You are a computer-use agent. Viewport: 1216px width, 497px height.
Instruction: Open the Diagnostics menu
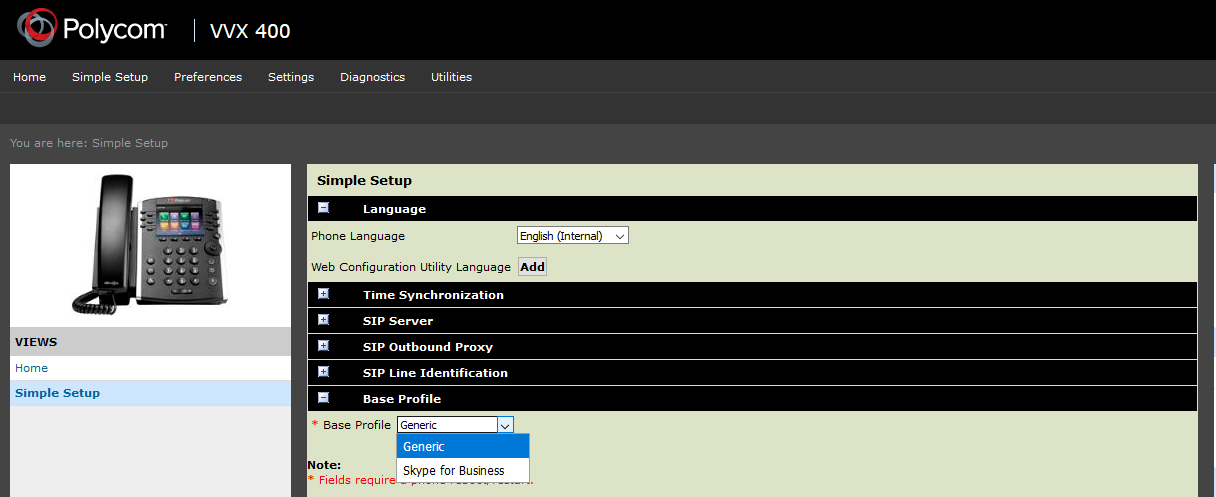click(x=372, y=77)
